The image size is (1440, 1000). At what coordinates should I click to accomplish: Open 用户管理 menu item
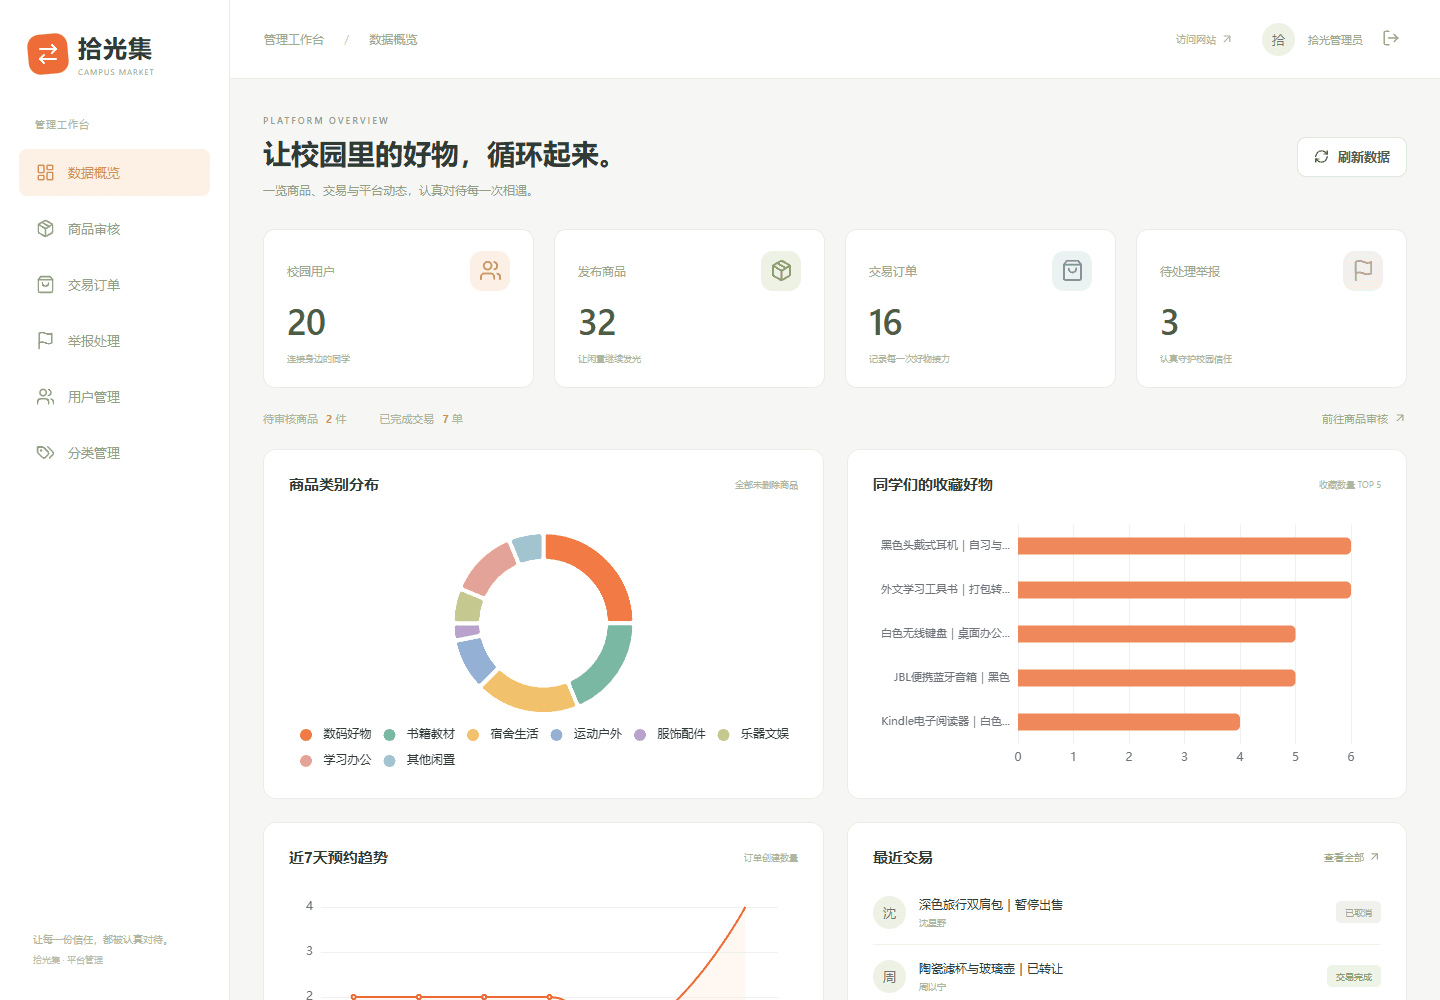pos(114,396)
